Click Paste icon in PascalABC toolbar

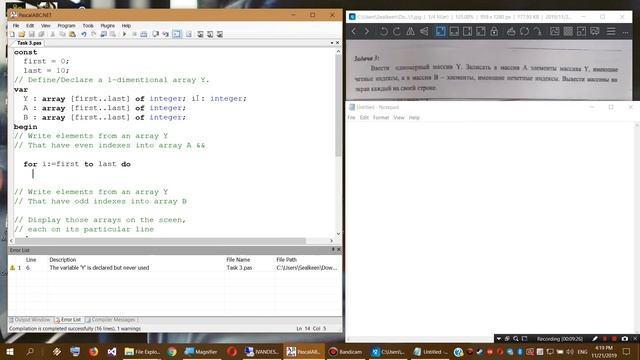72,34
